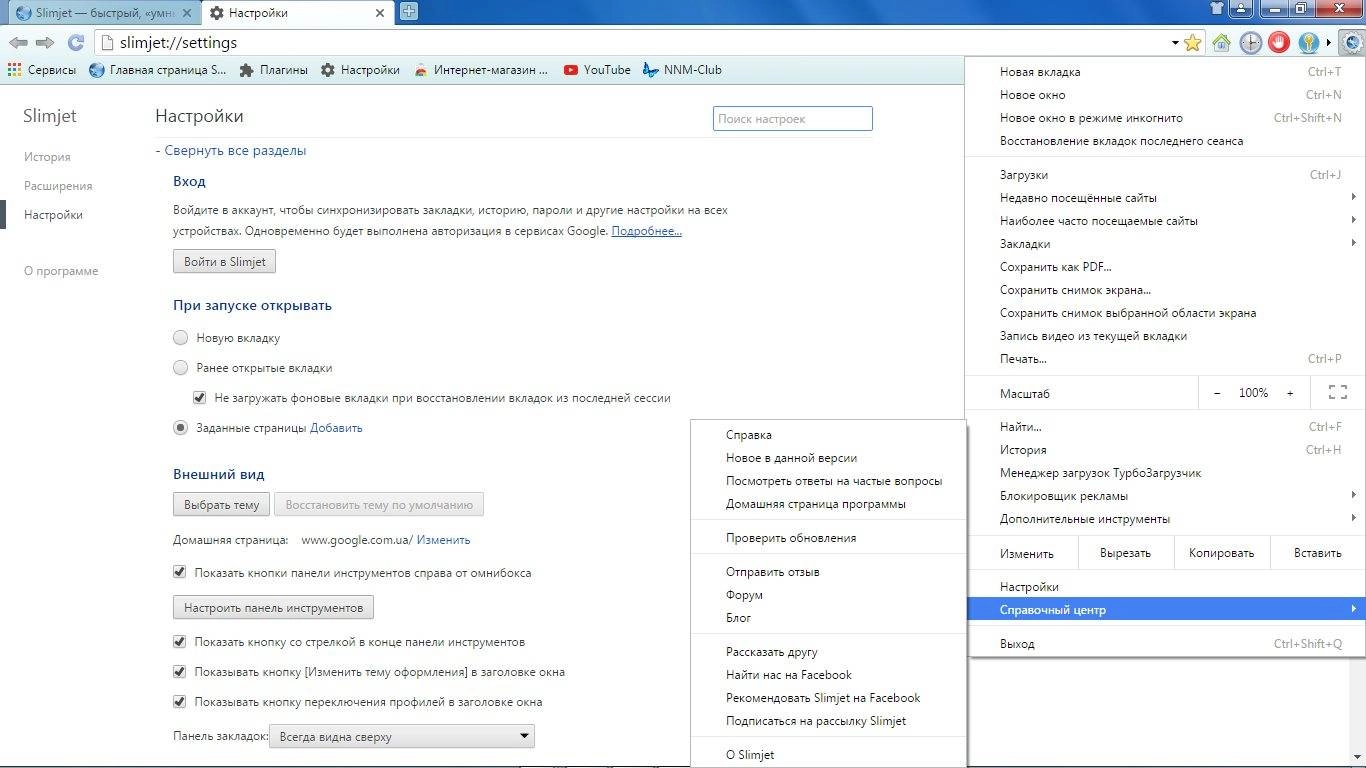This screenshot has width=1366, height=768.
Task: Click the page icon in the address bar
Action: (x=108, y=43)
